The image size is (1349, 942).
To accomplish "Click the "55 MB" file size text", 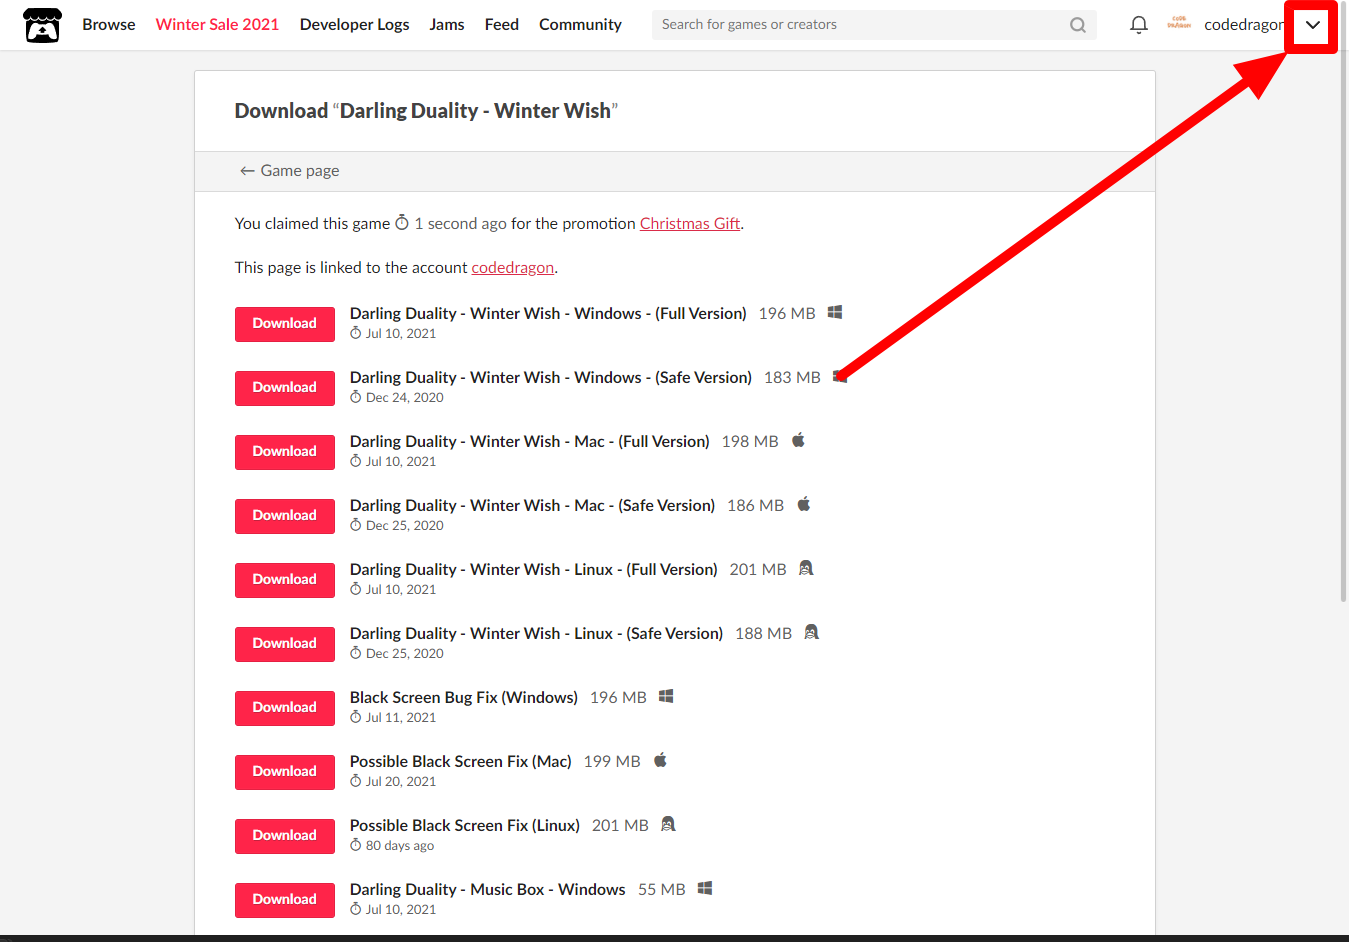I will [x=662, y=889].
